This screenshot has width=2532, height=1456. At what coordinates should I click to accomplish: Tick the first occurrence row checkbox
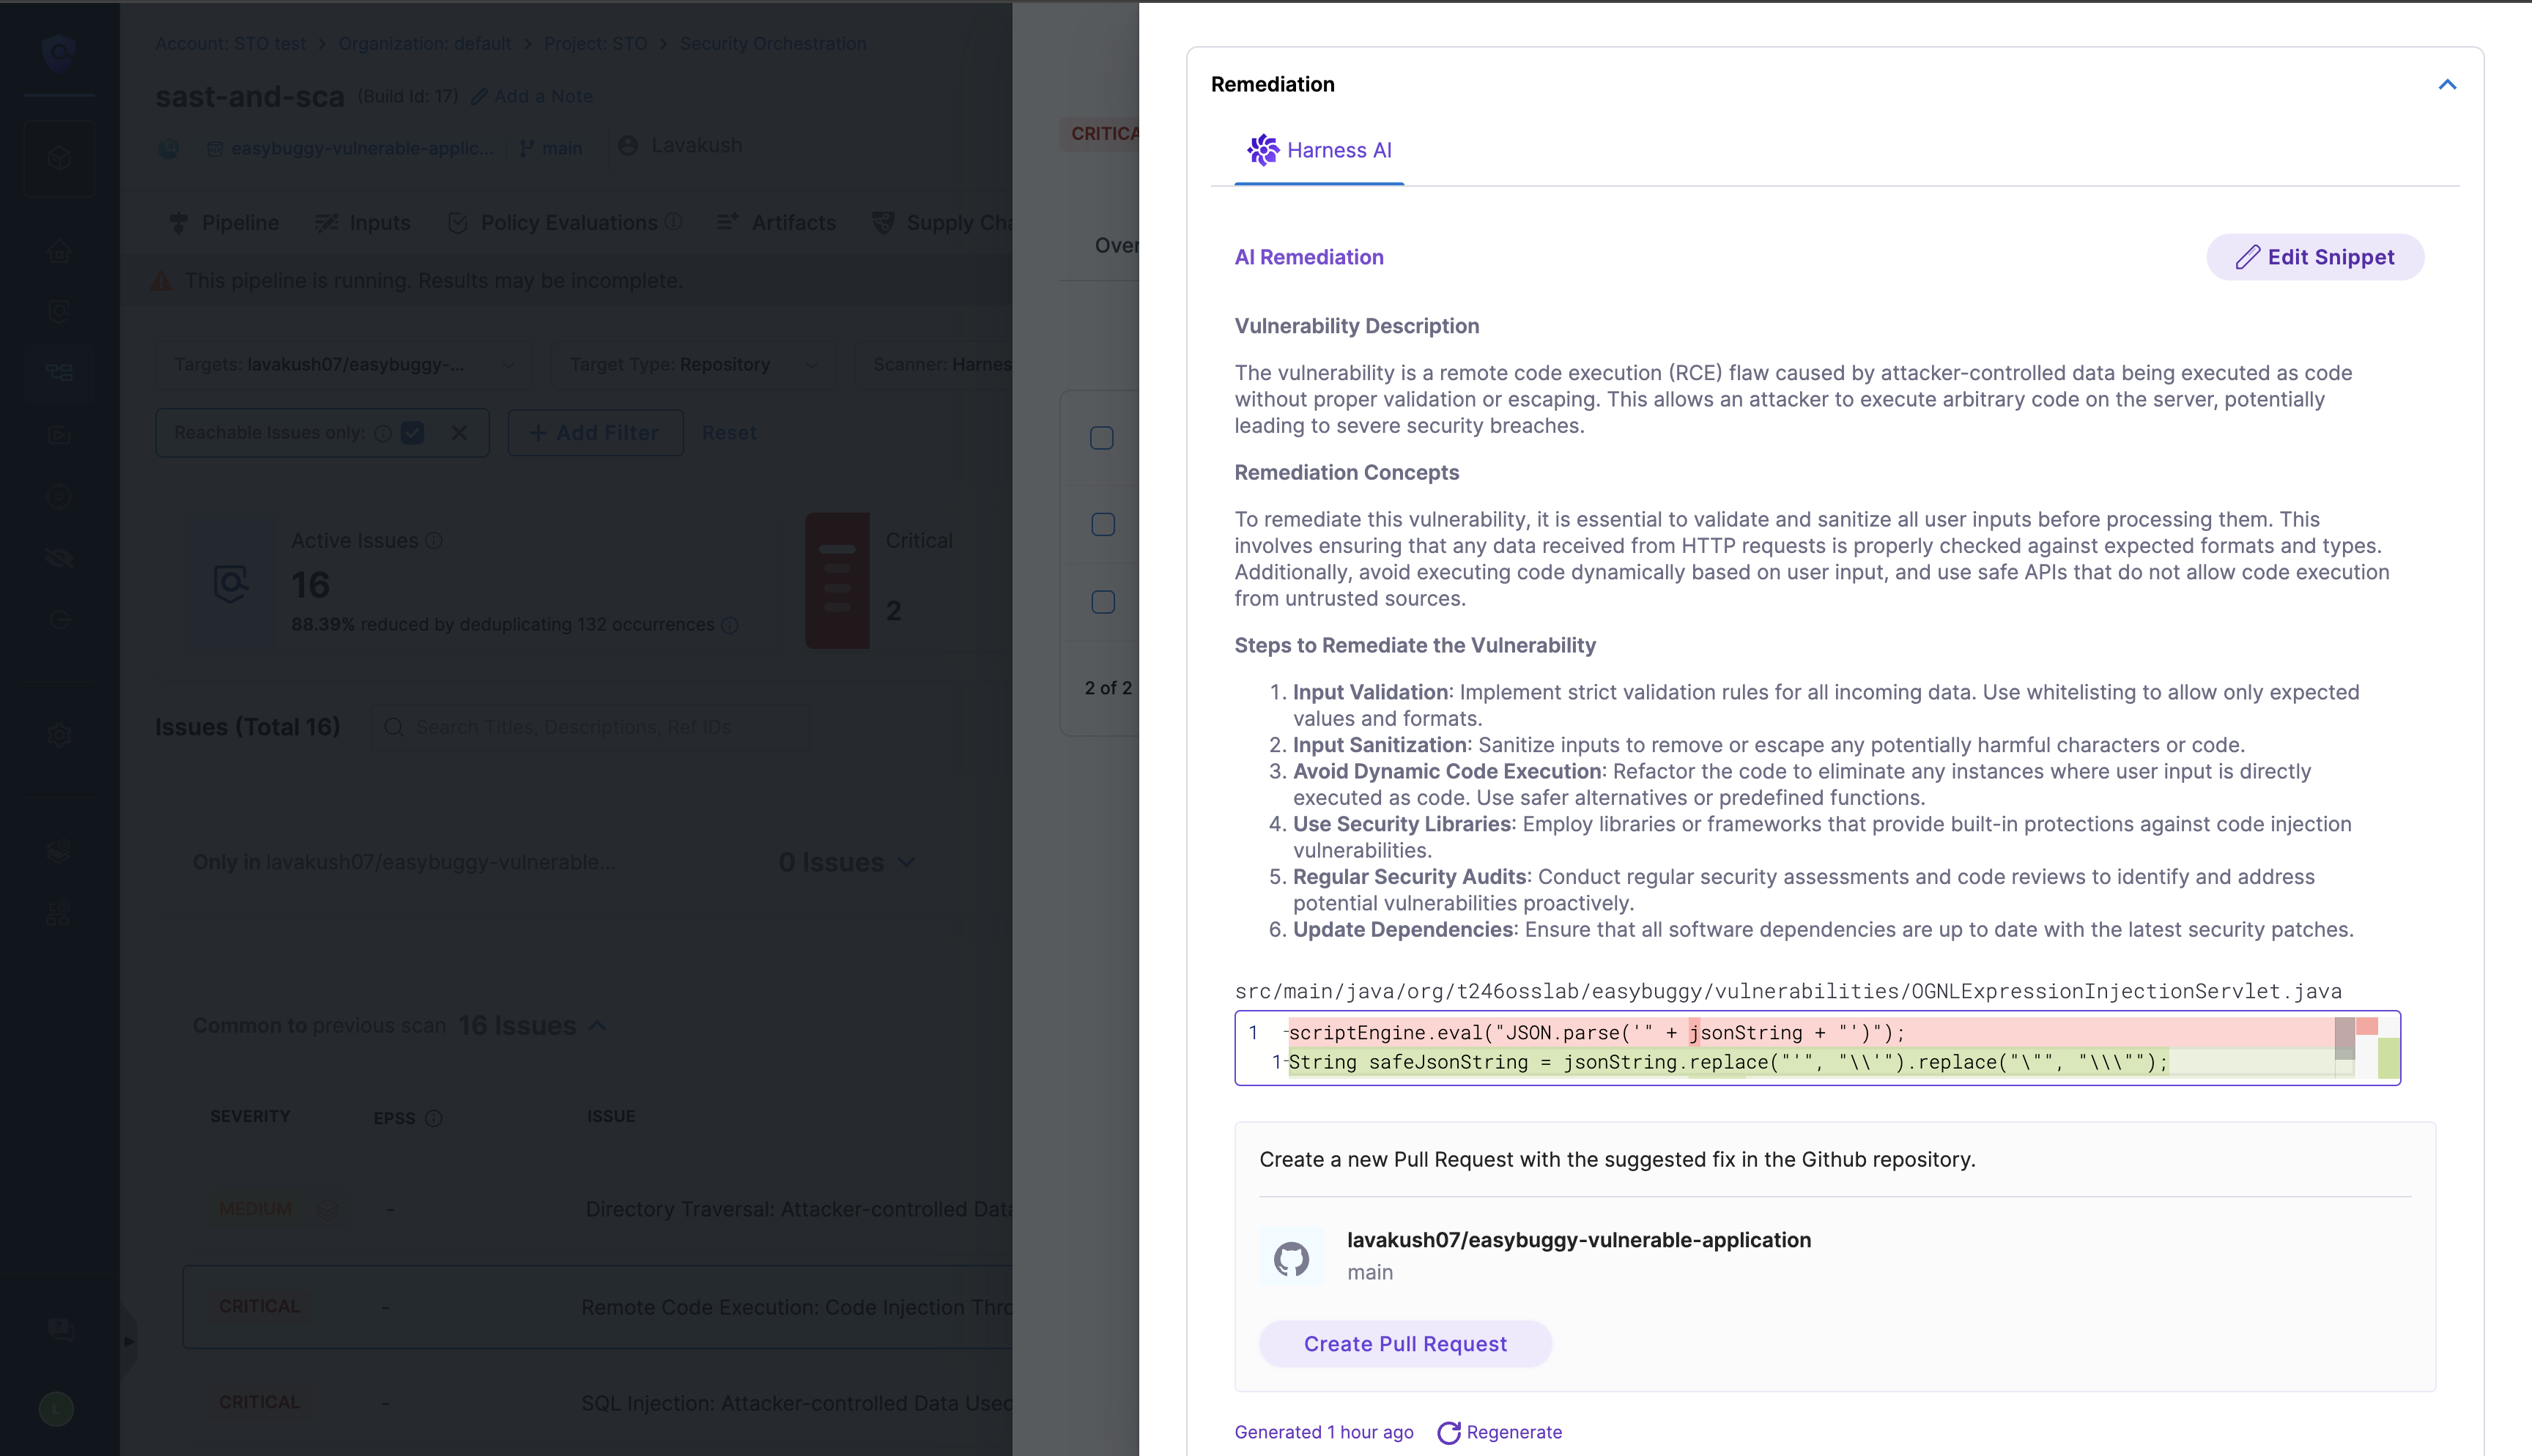tap(1102, 438)
